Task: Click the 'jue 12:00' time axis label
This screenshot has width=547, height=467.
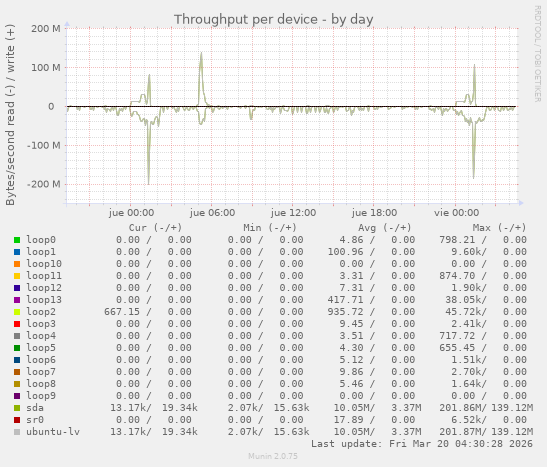Action: point(293,213)
